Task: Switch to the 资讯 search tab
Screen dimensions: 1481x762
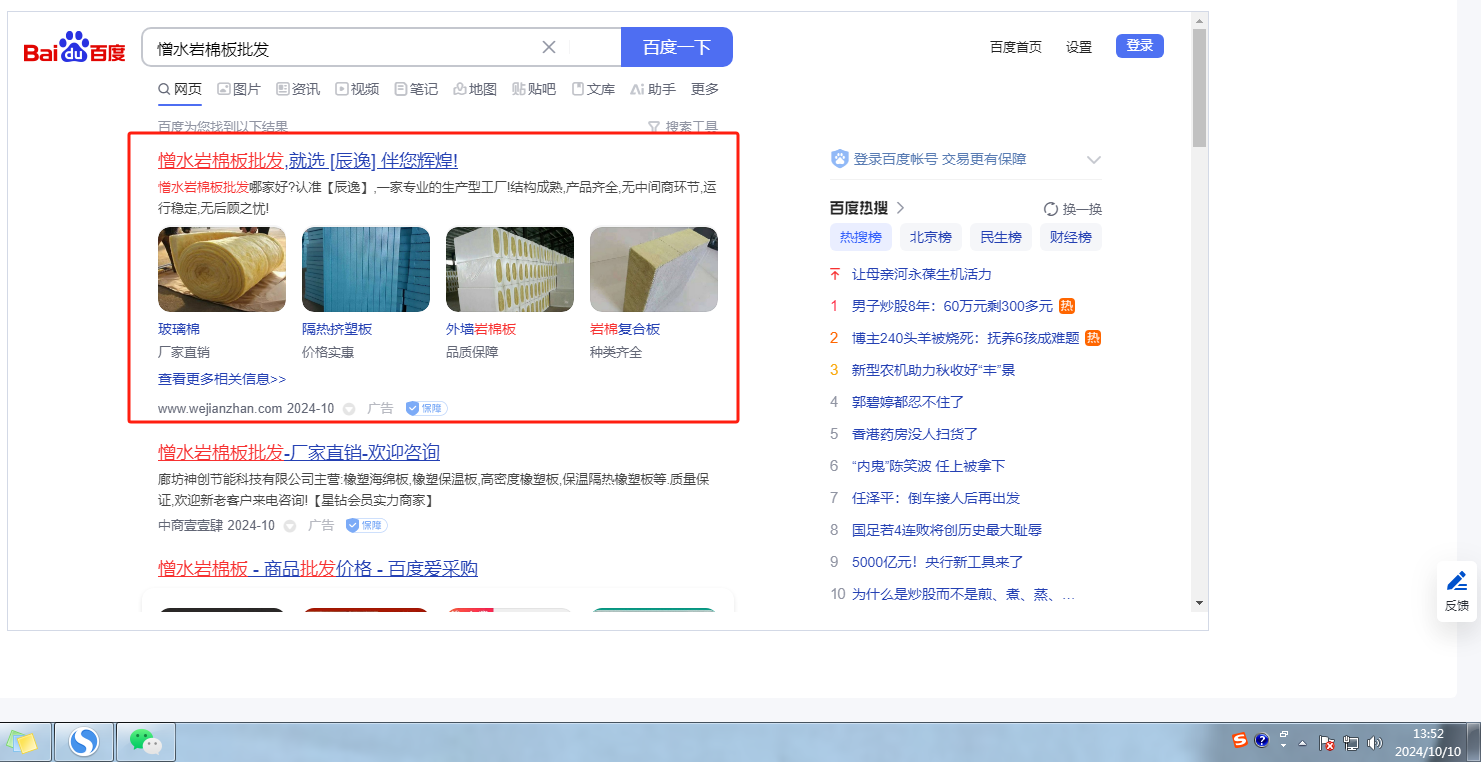Action: pos(298,89)
